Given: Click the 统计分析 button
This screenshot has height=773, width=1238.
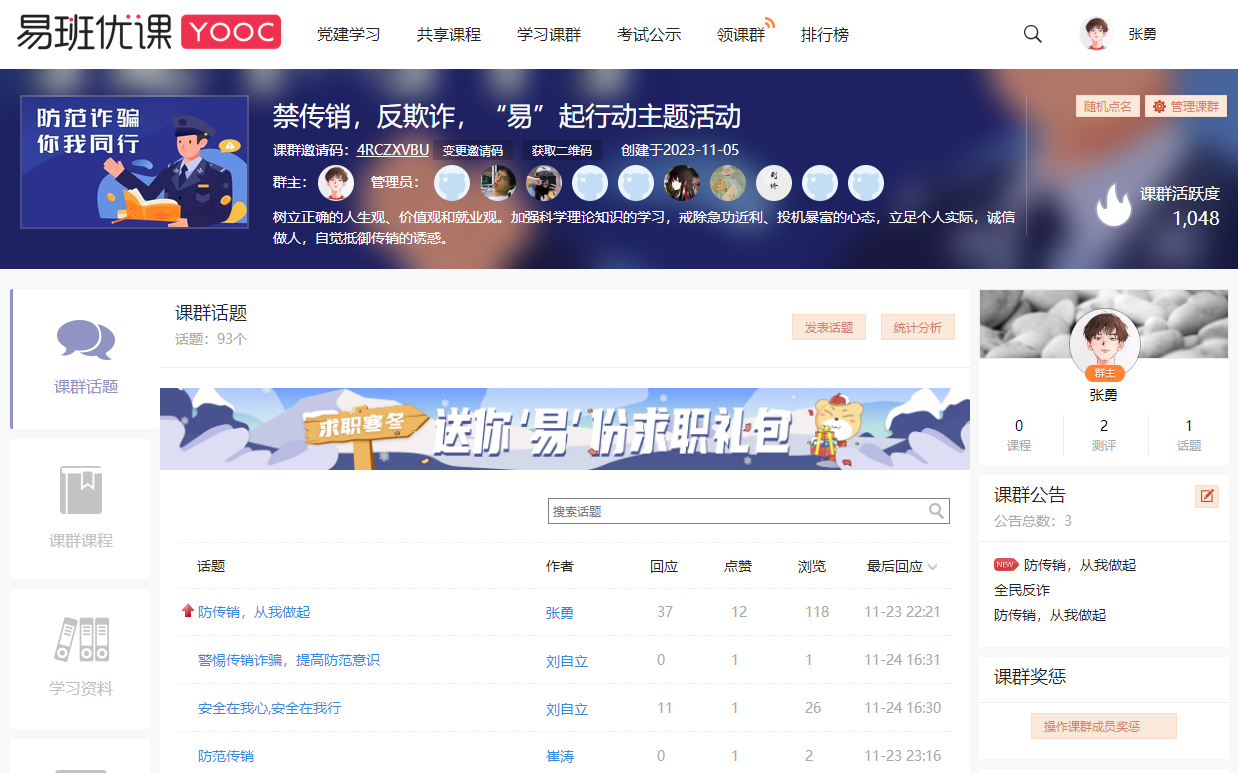Looking at the screenshot, I should tap(917, 327).
